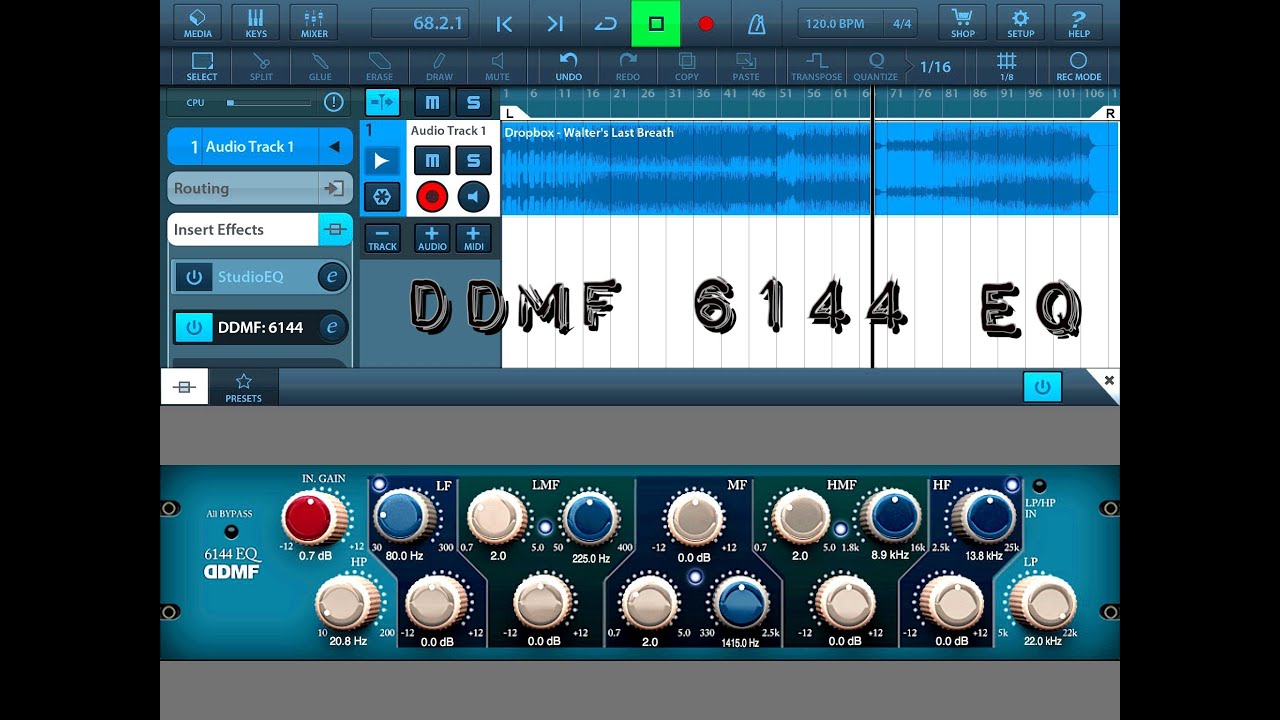Click the UNDO arrow

tap(569, 66)
